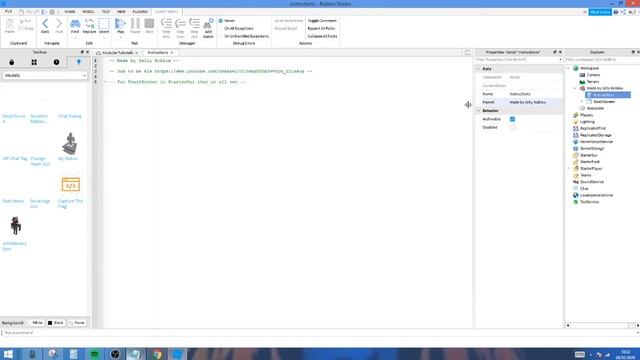640x360 pixels.
Task: Select Lighting service in Explorer
Action: (x=587, y=122)
